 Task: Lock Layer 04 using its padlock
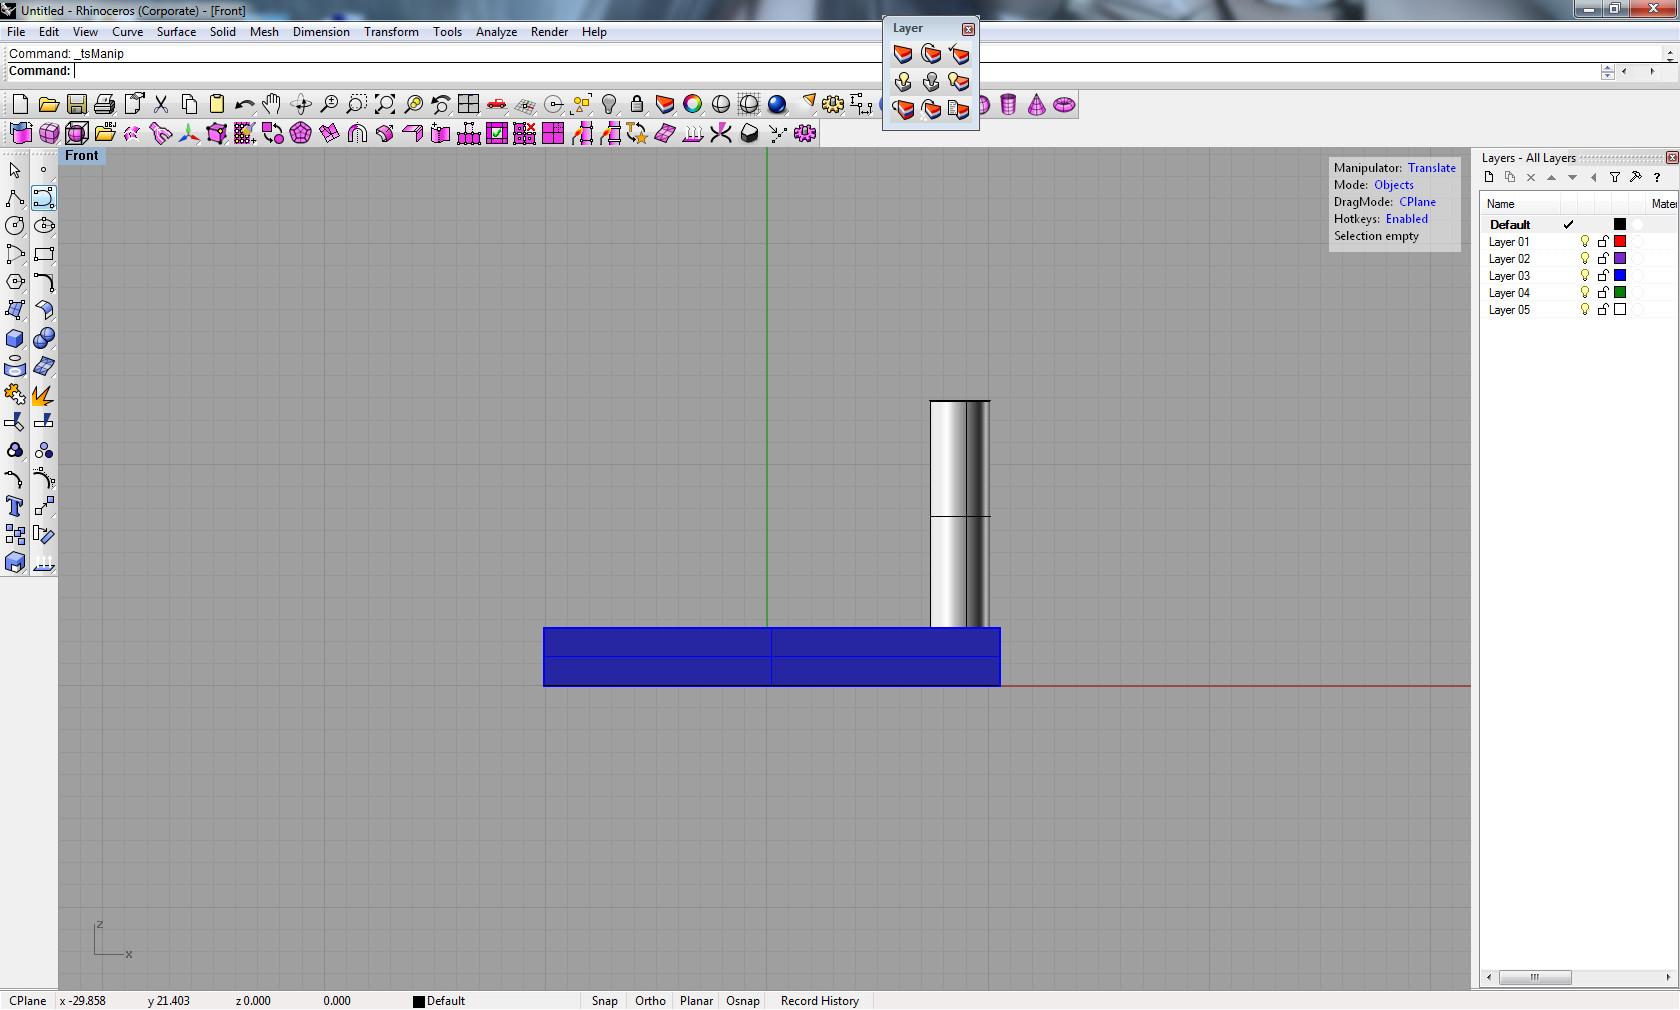(x=1602, y=293)
